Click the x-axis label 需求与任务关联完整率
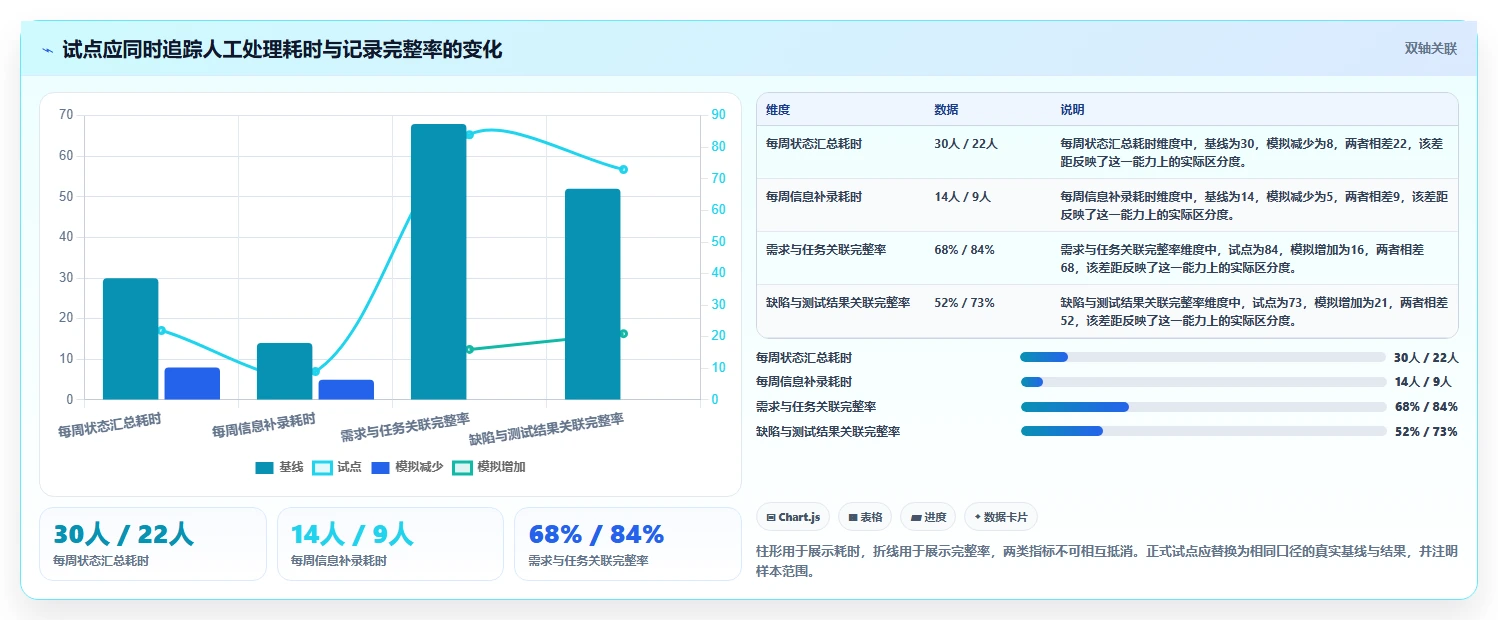 [405, 427]
